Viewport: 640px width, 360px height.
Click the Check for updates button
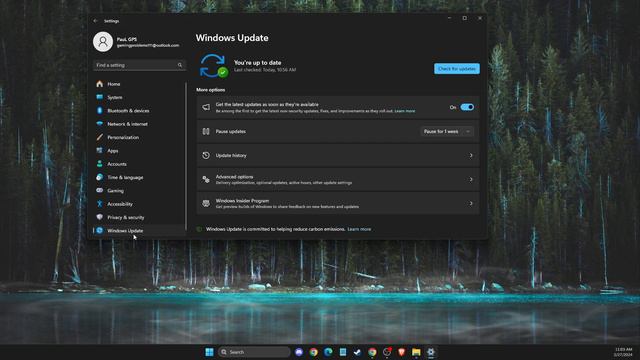point(457,69)
